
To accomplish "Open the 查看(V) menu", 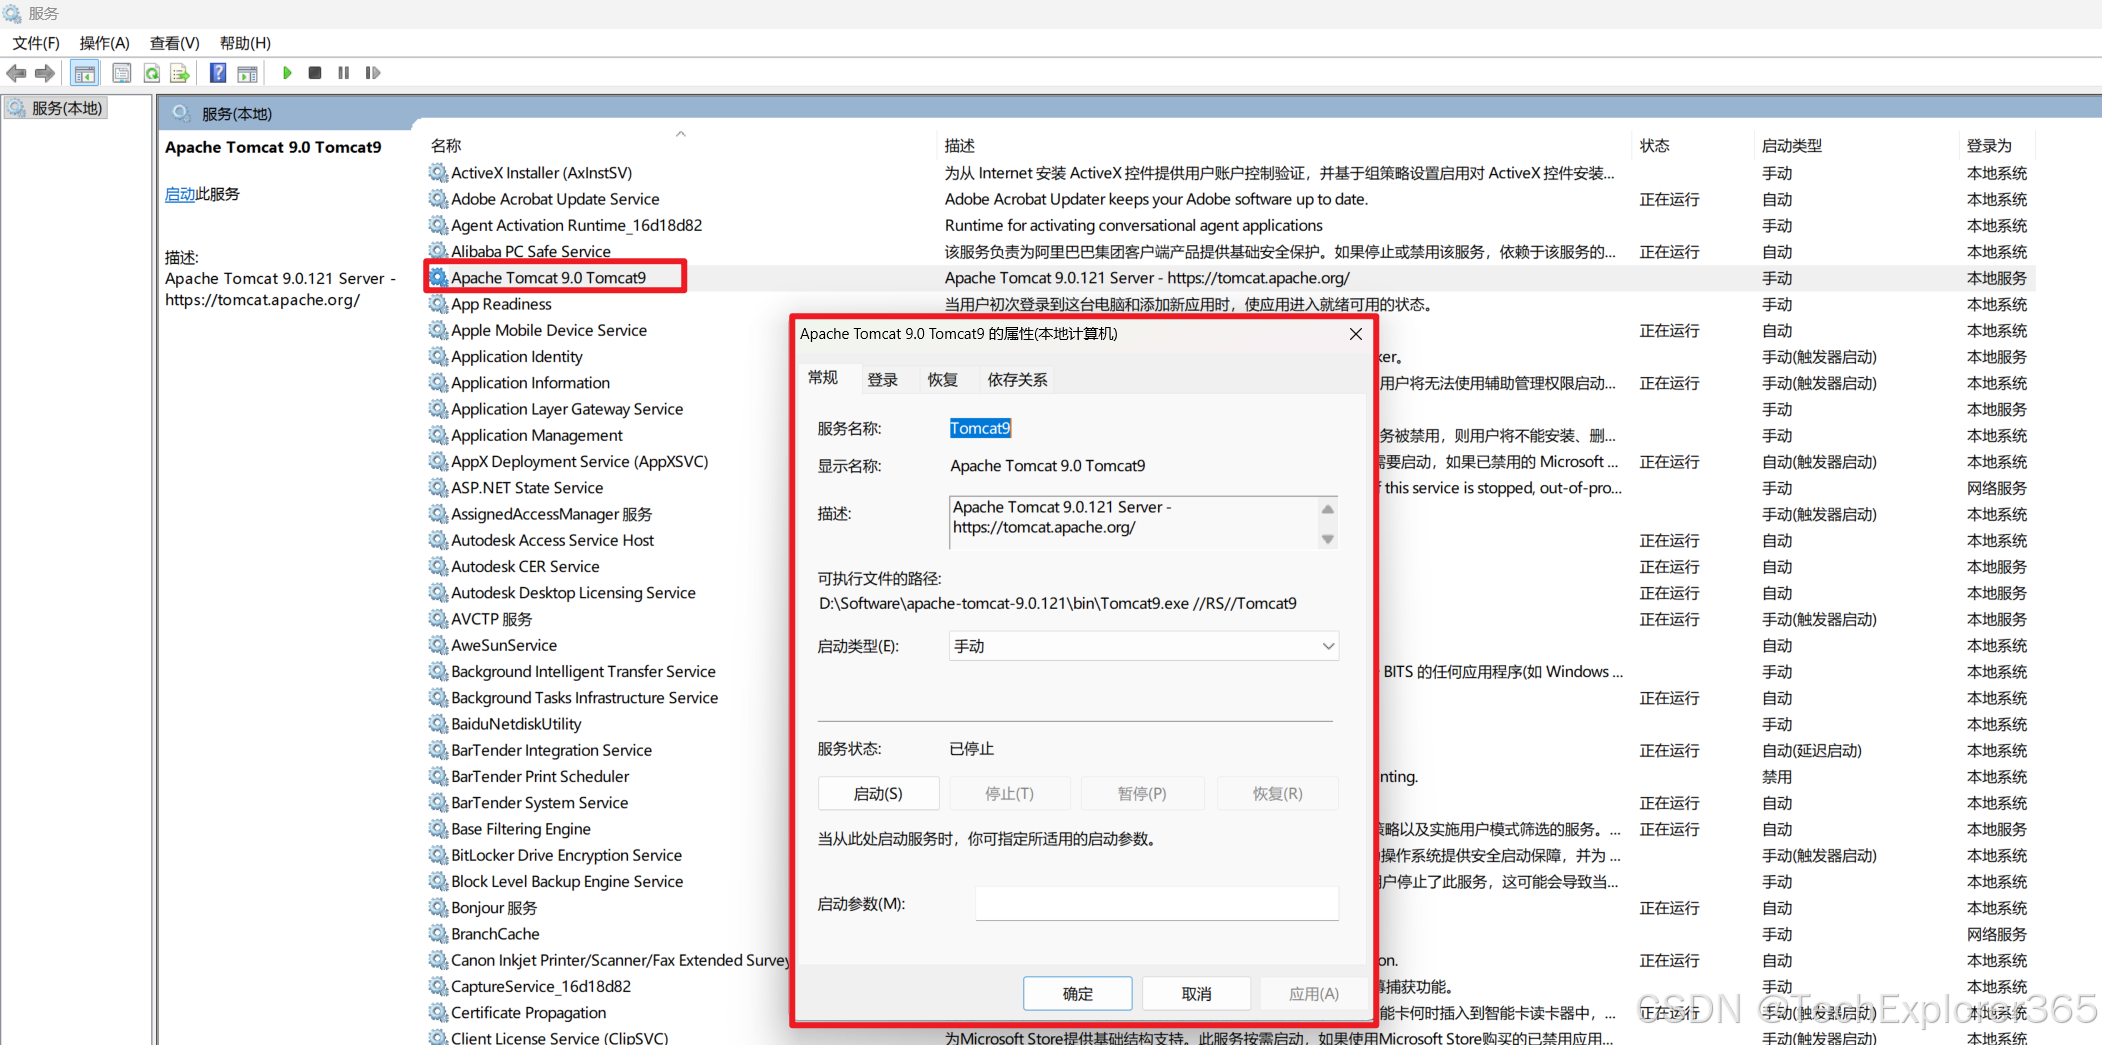I will click(175, 43).
